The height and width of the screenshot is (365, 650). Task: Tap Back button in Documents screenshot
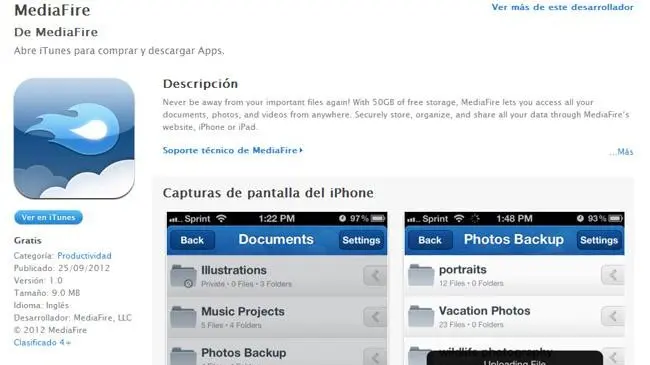point(192,240)
